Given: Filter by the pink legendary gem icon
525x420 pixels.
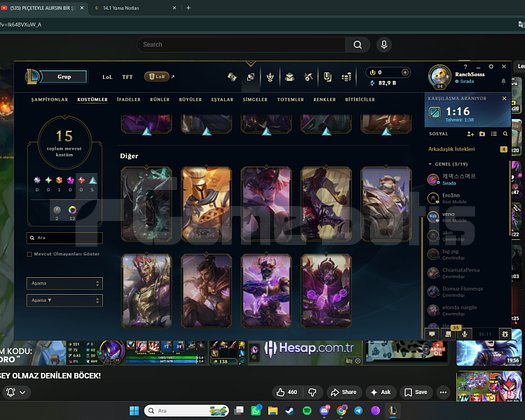Looking at the screenshot, I should (x=70, y=181).
